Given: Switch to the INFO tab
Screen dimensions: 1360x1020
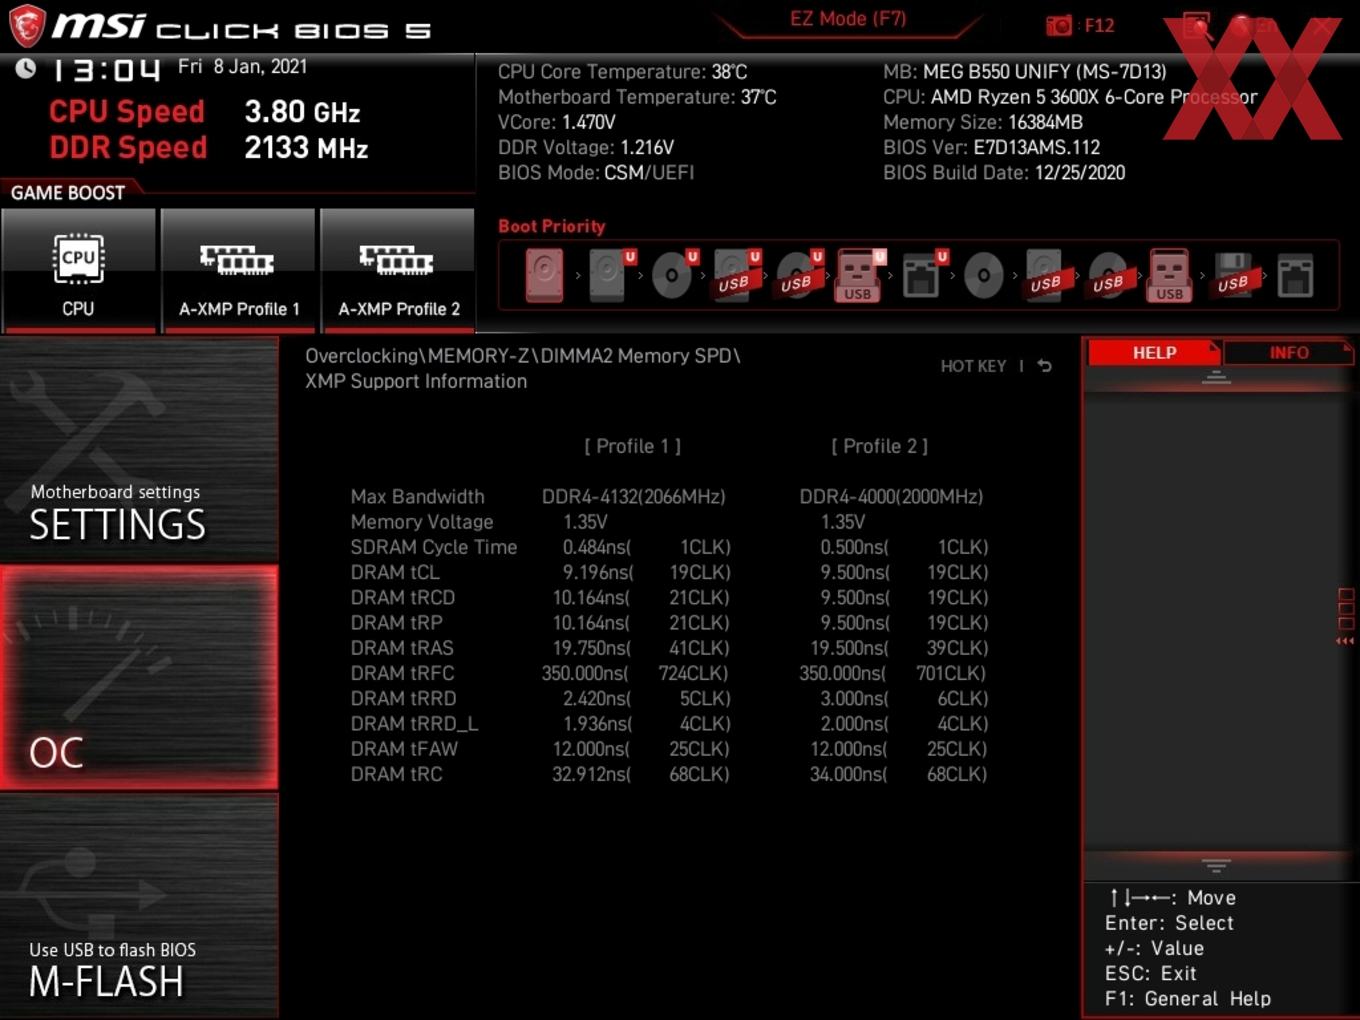Looking at the screenshot, I should [1288, 353].
